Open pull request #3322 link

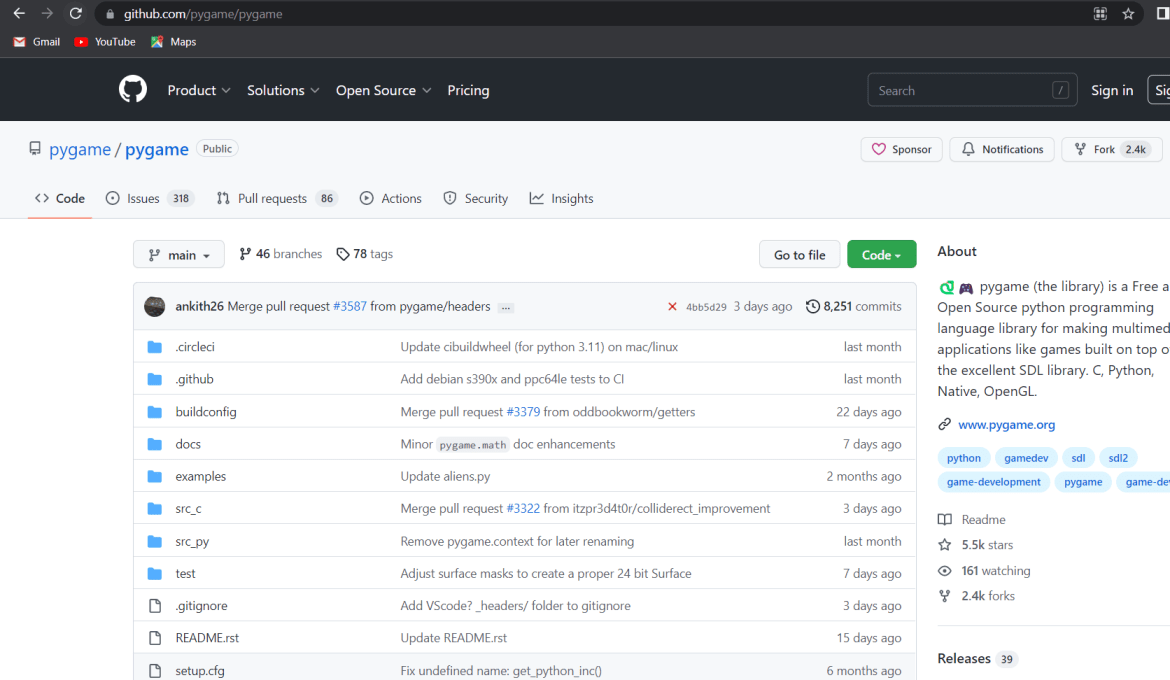[523, 508]
